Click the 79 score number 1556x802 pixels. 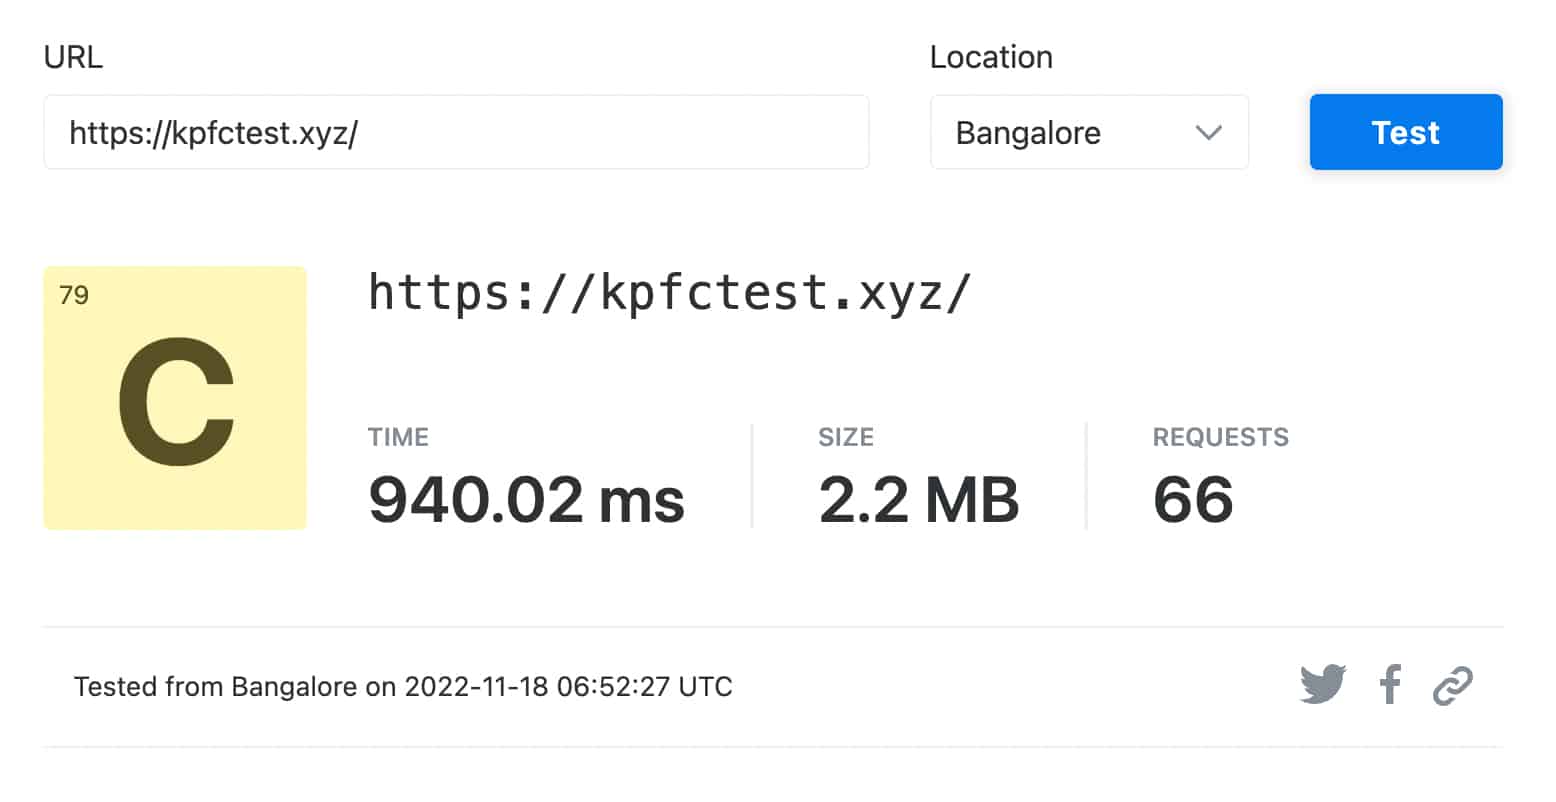coord(74,295)
